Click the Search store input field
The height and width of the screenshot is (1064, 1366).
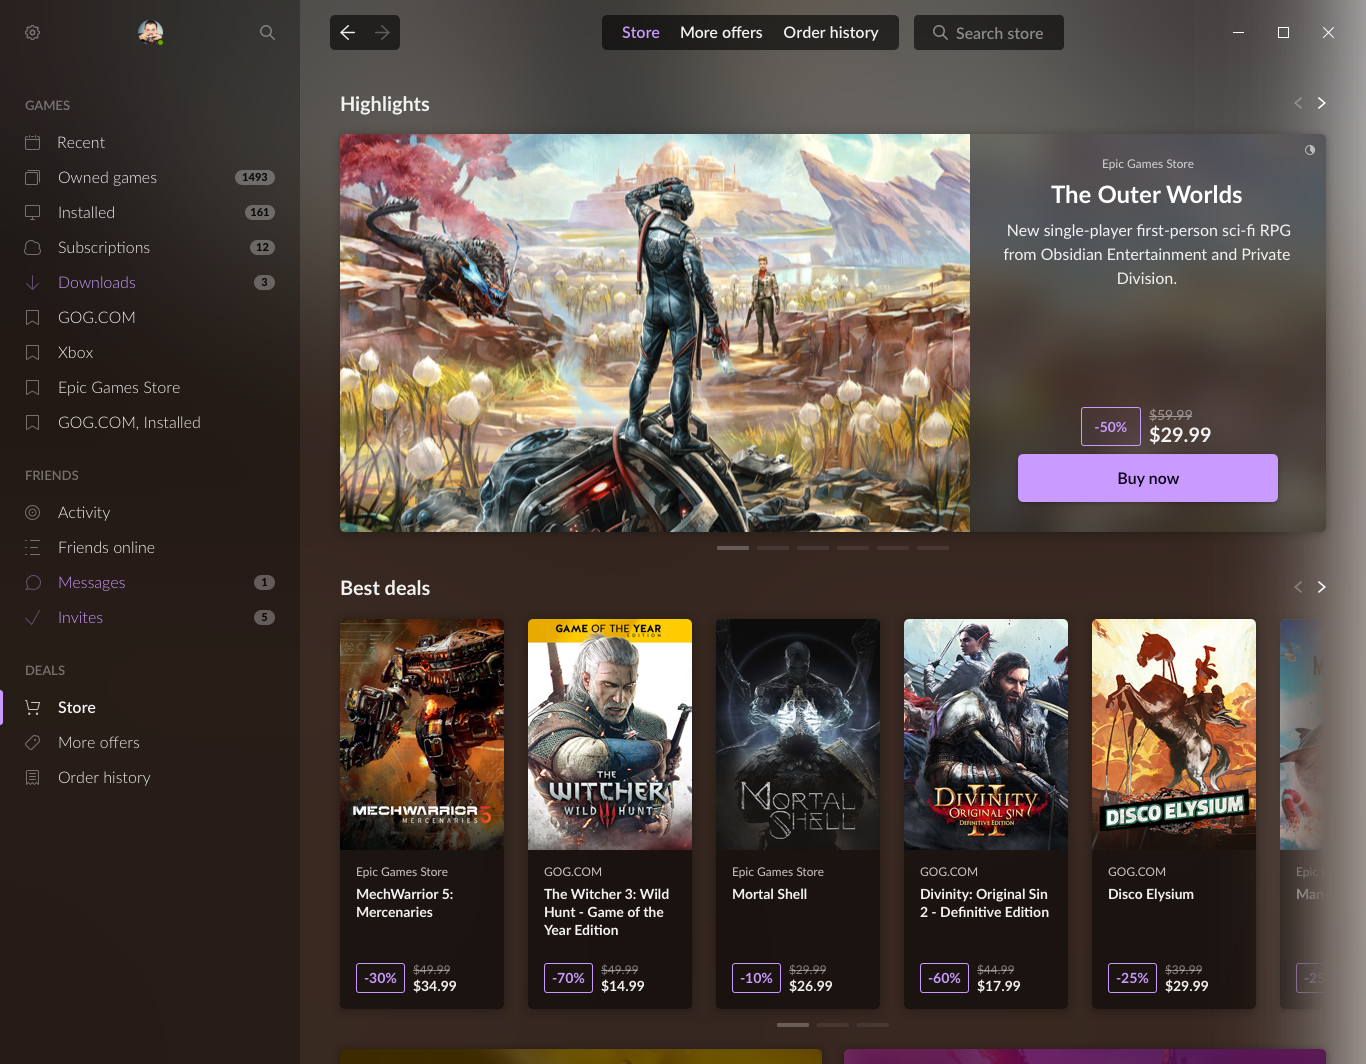point(988,32)
